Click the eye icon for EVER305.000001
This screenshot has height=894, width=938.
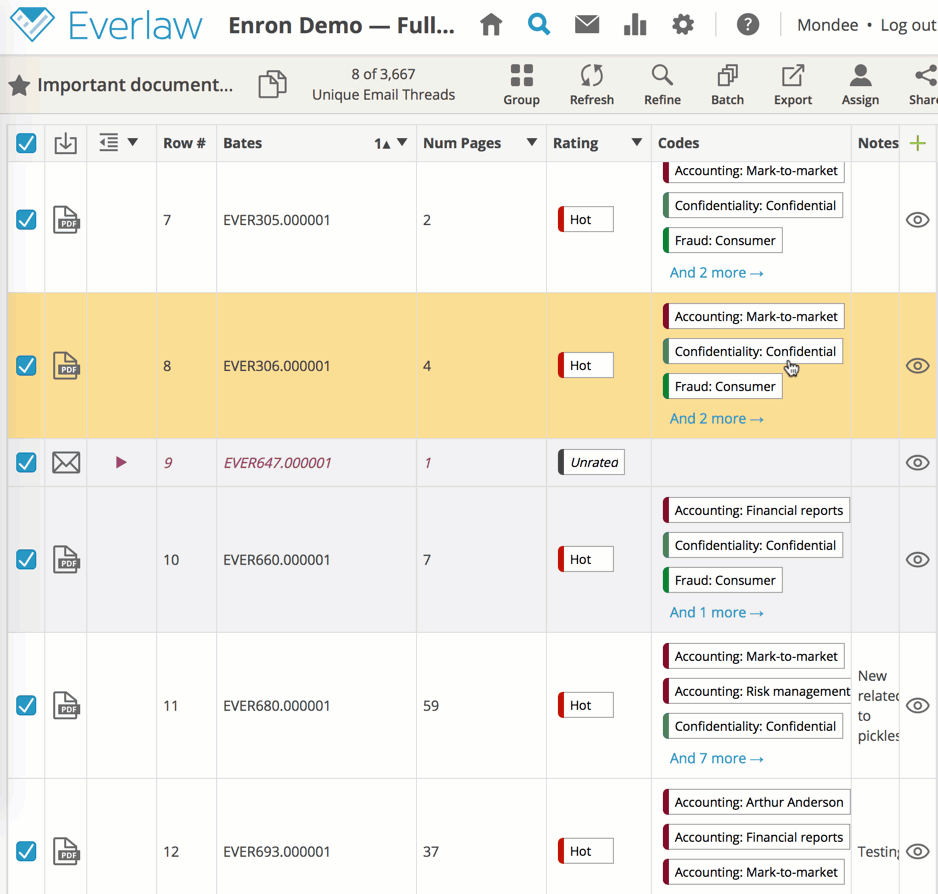pyautogui.click(x=917, y=220)
